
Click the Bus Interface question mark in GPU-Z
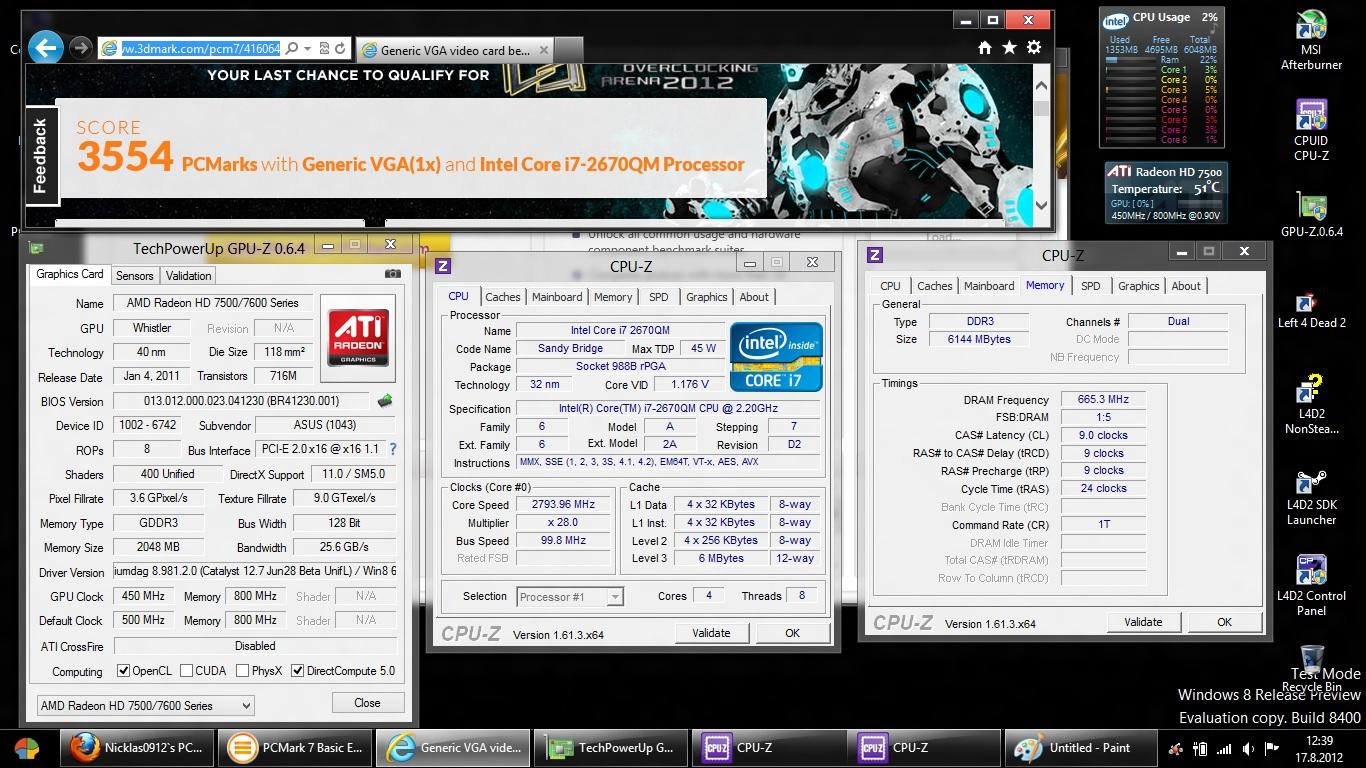[x=392, y=450]
